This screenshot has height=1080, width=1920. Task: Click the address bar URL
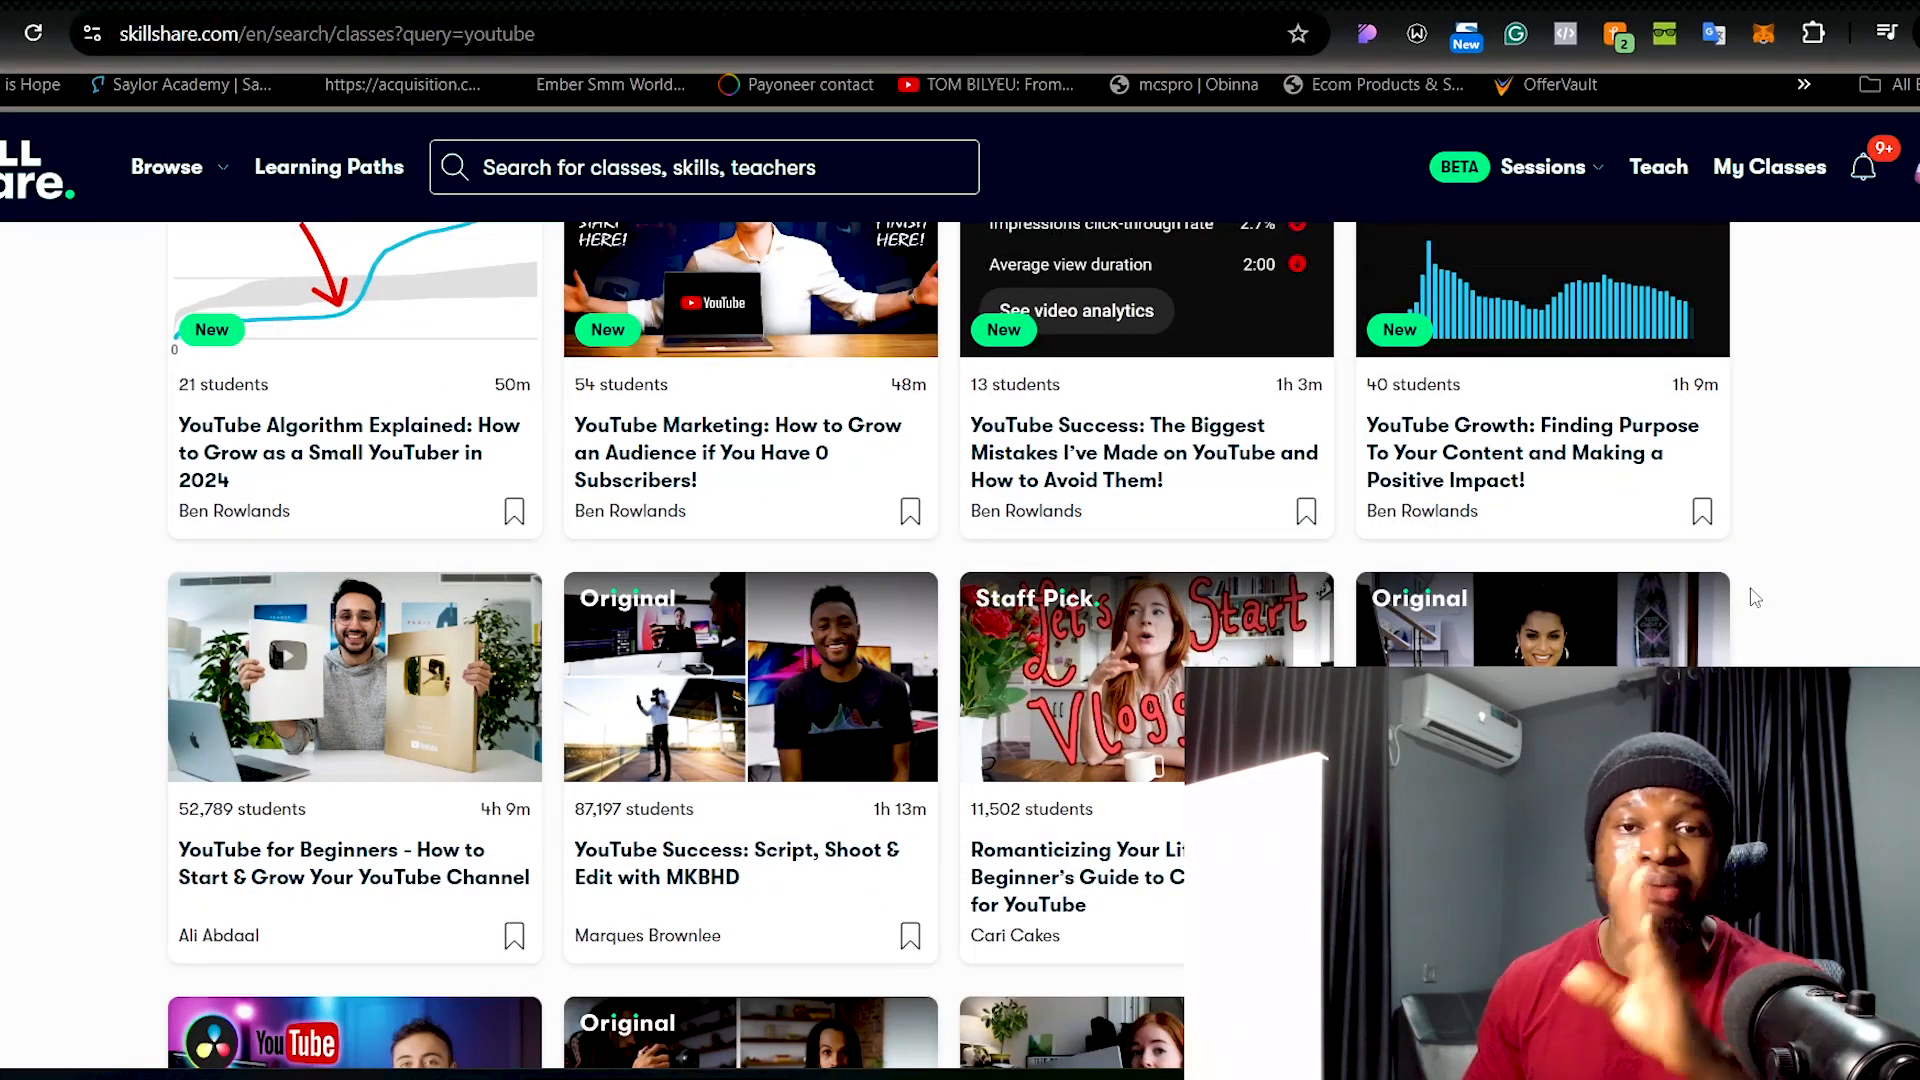coord(327,34)
